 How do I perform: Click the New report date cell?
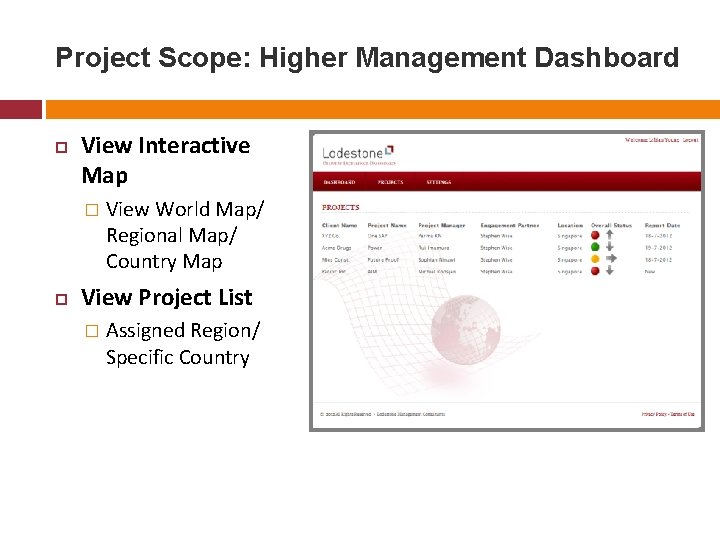[x=650, y=272]
